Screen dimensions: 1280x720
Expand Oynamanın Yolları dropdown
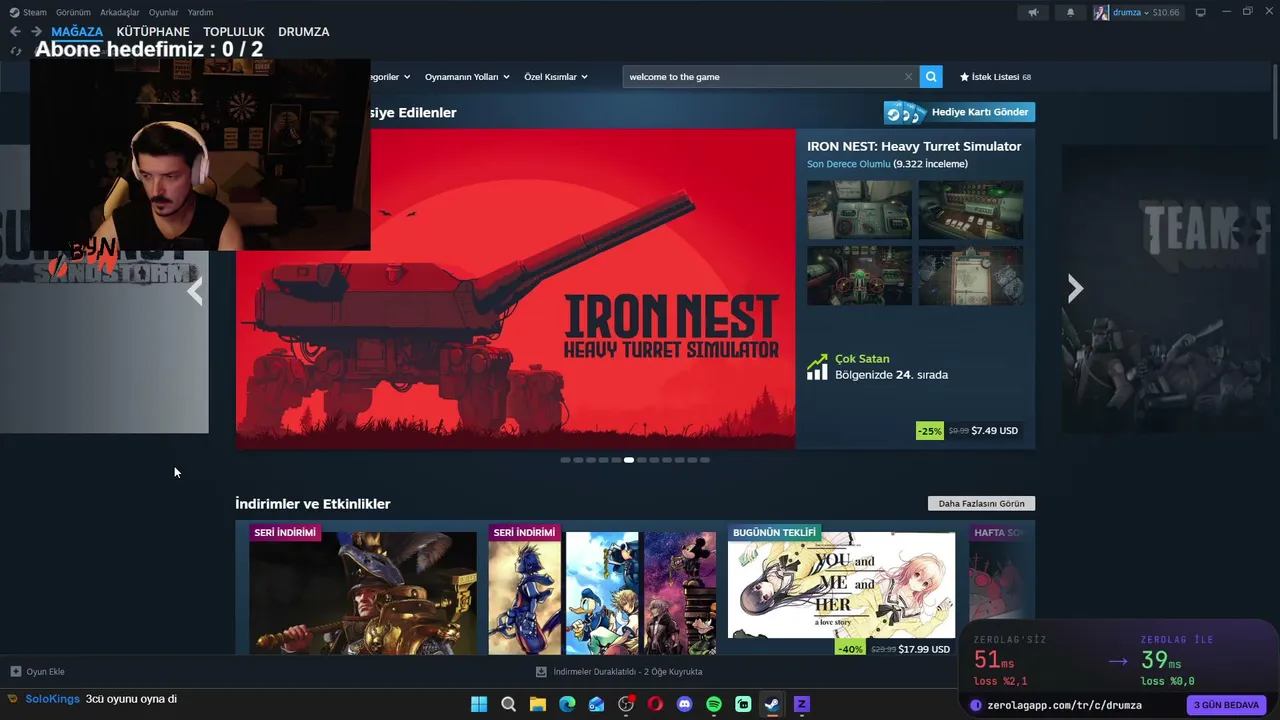click(467, 77)
